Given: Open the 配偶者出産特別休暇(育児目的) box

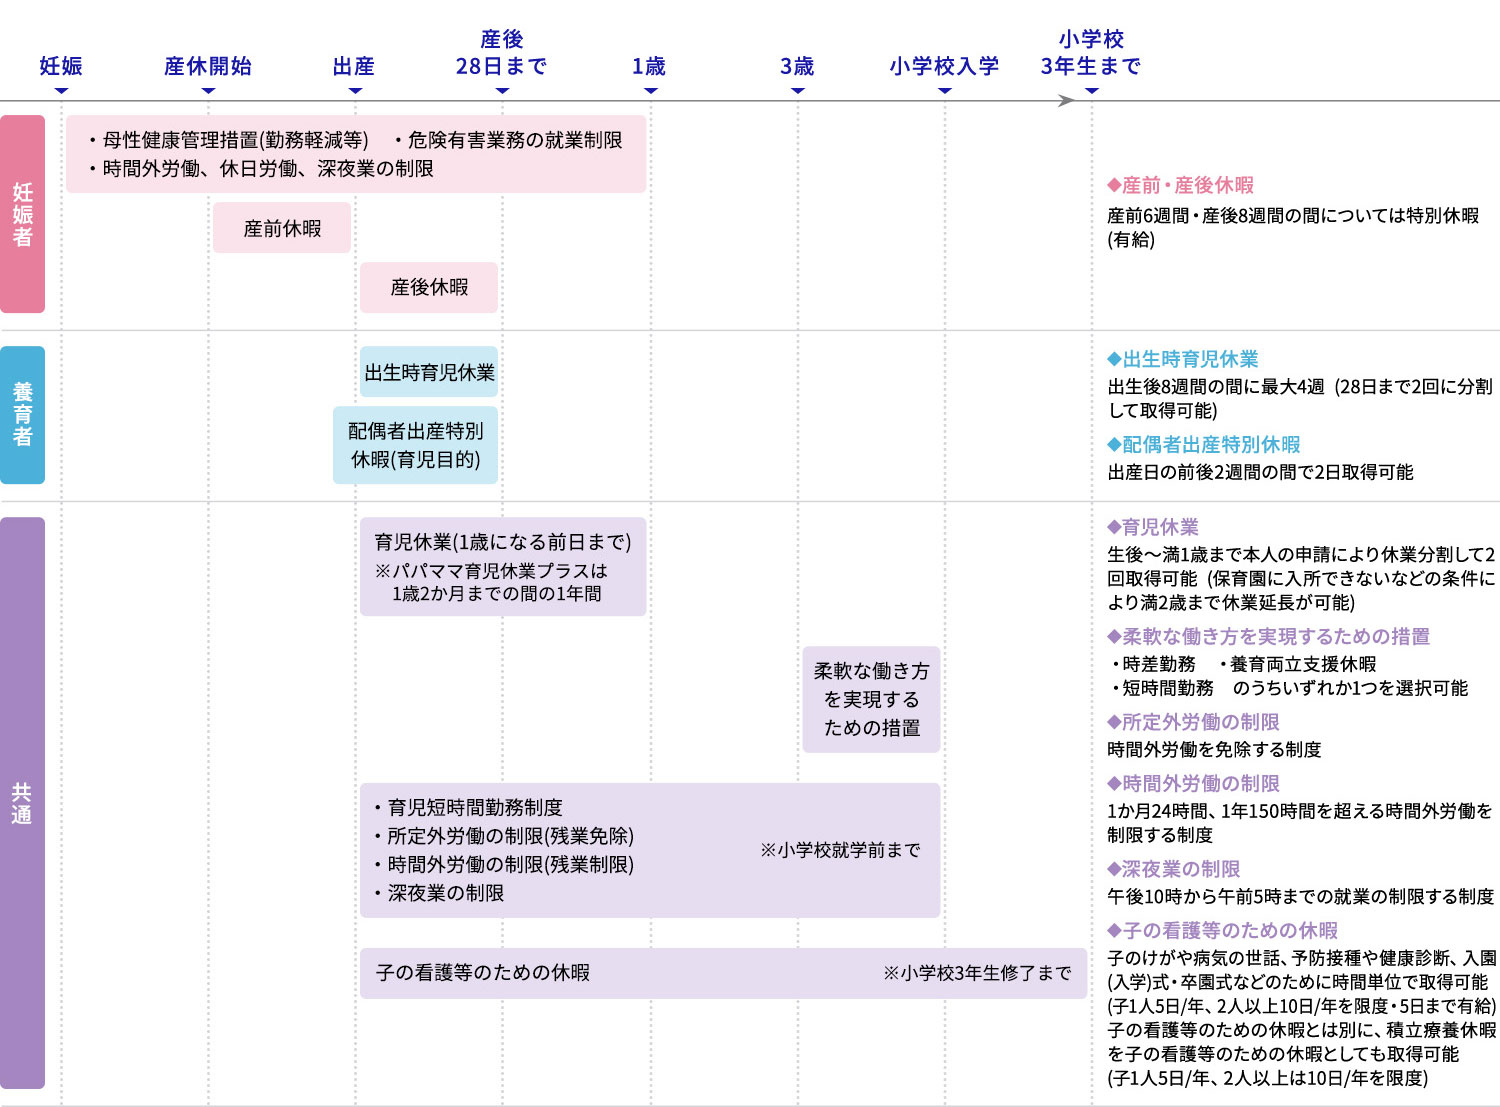Looking at the screenshot, I should (415, 445).
